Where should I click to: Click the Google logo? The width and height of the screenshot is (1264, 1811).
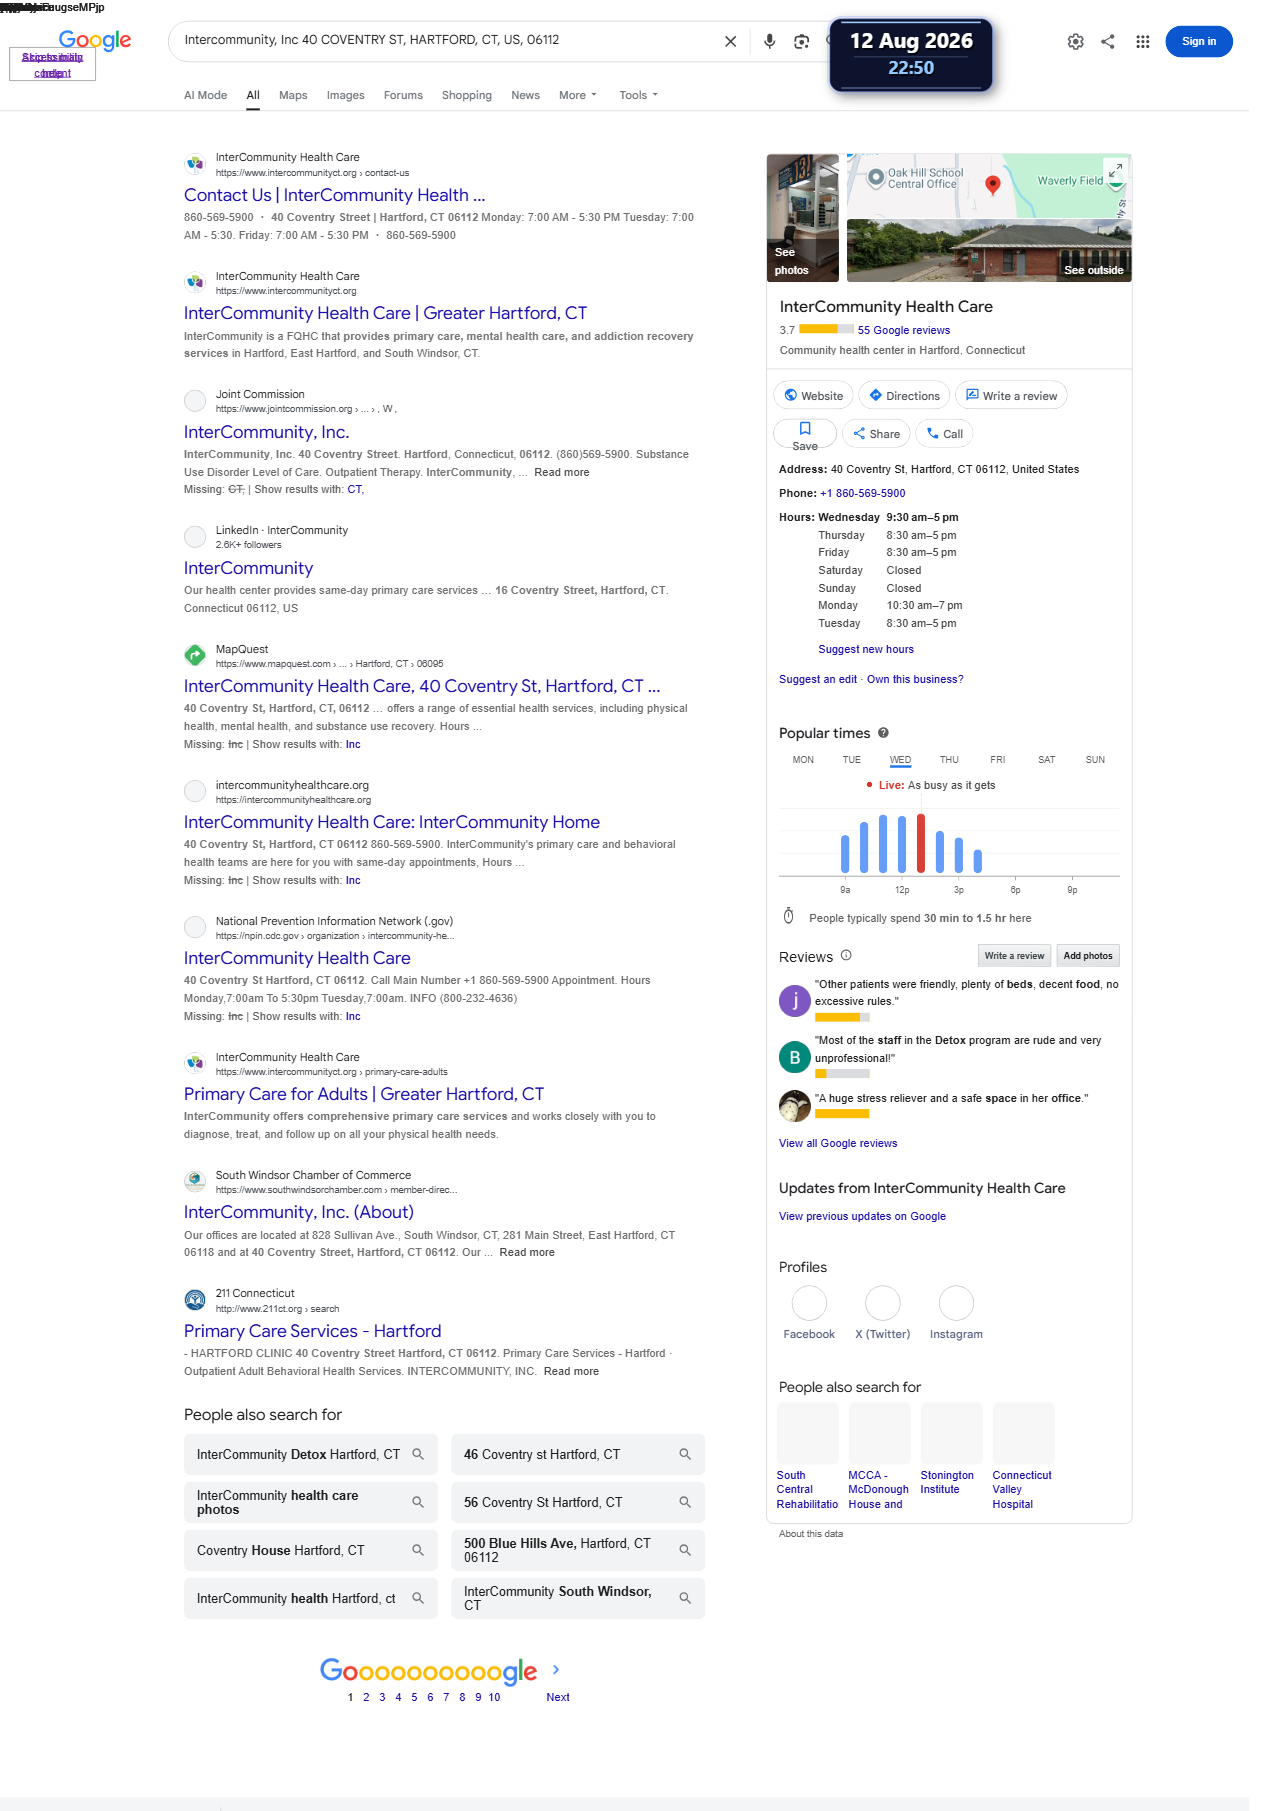95,40
